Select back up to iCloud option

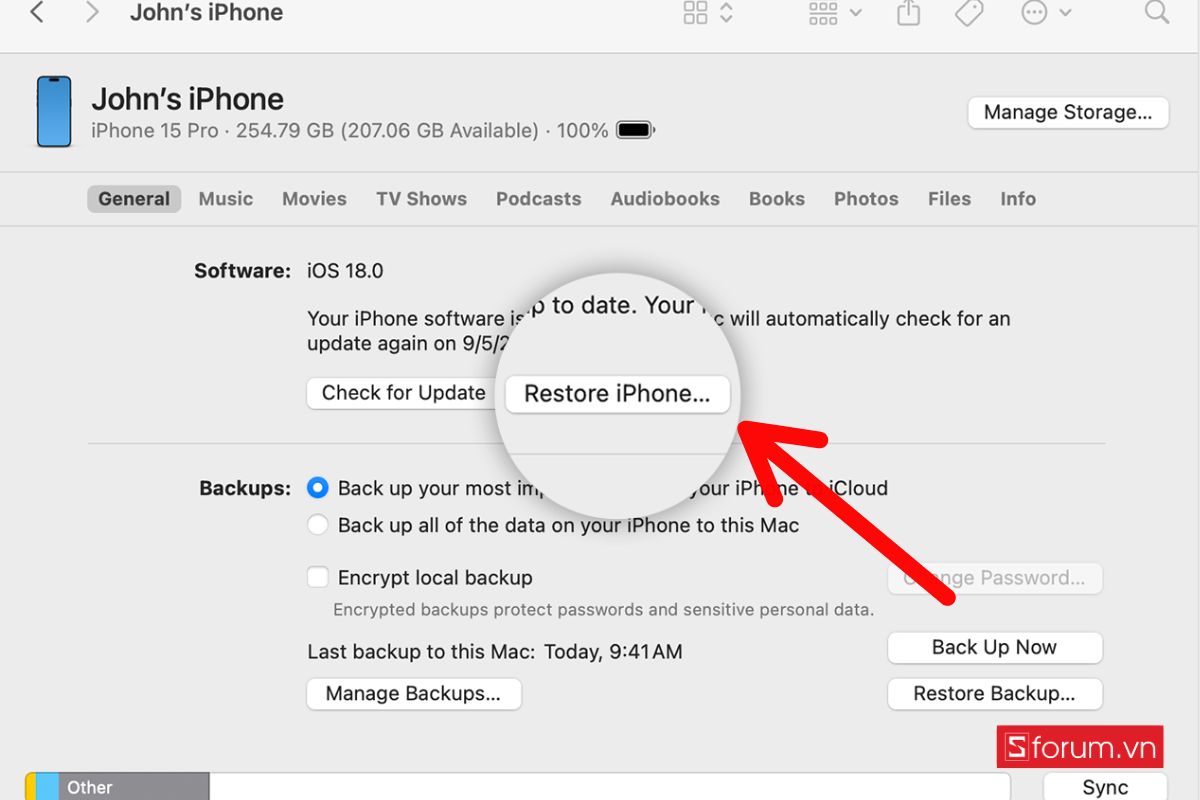318,488
